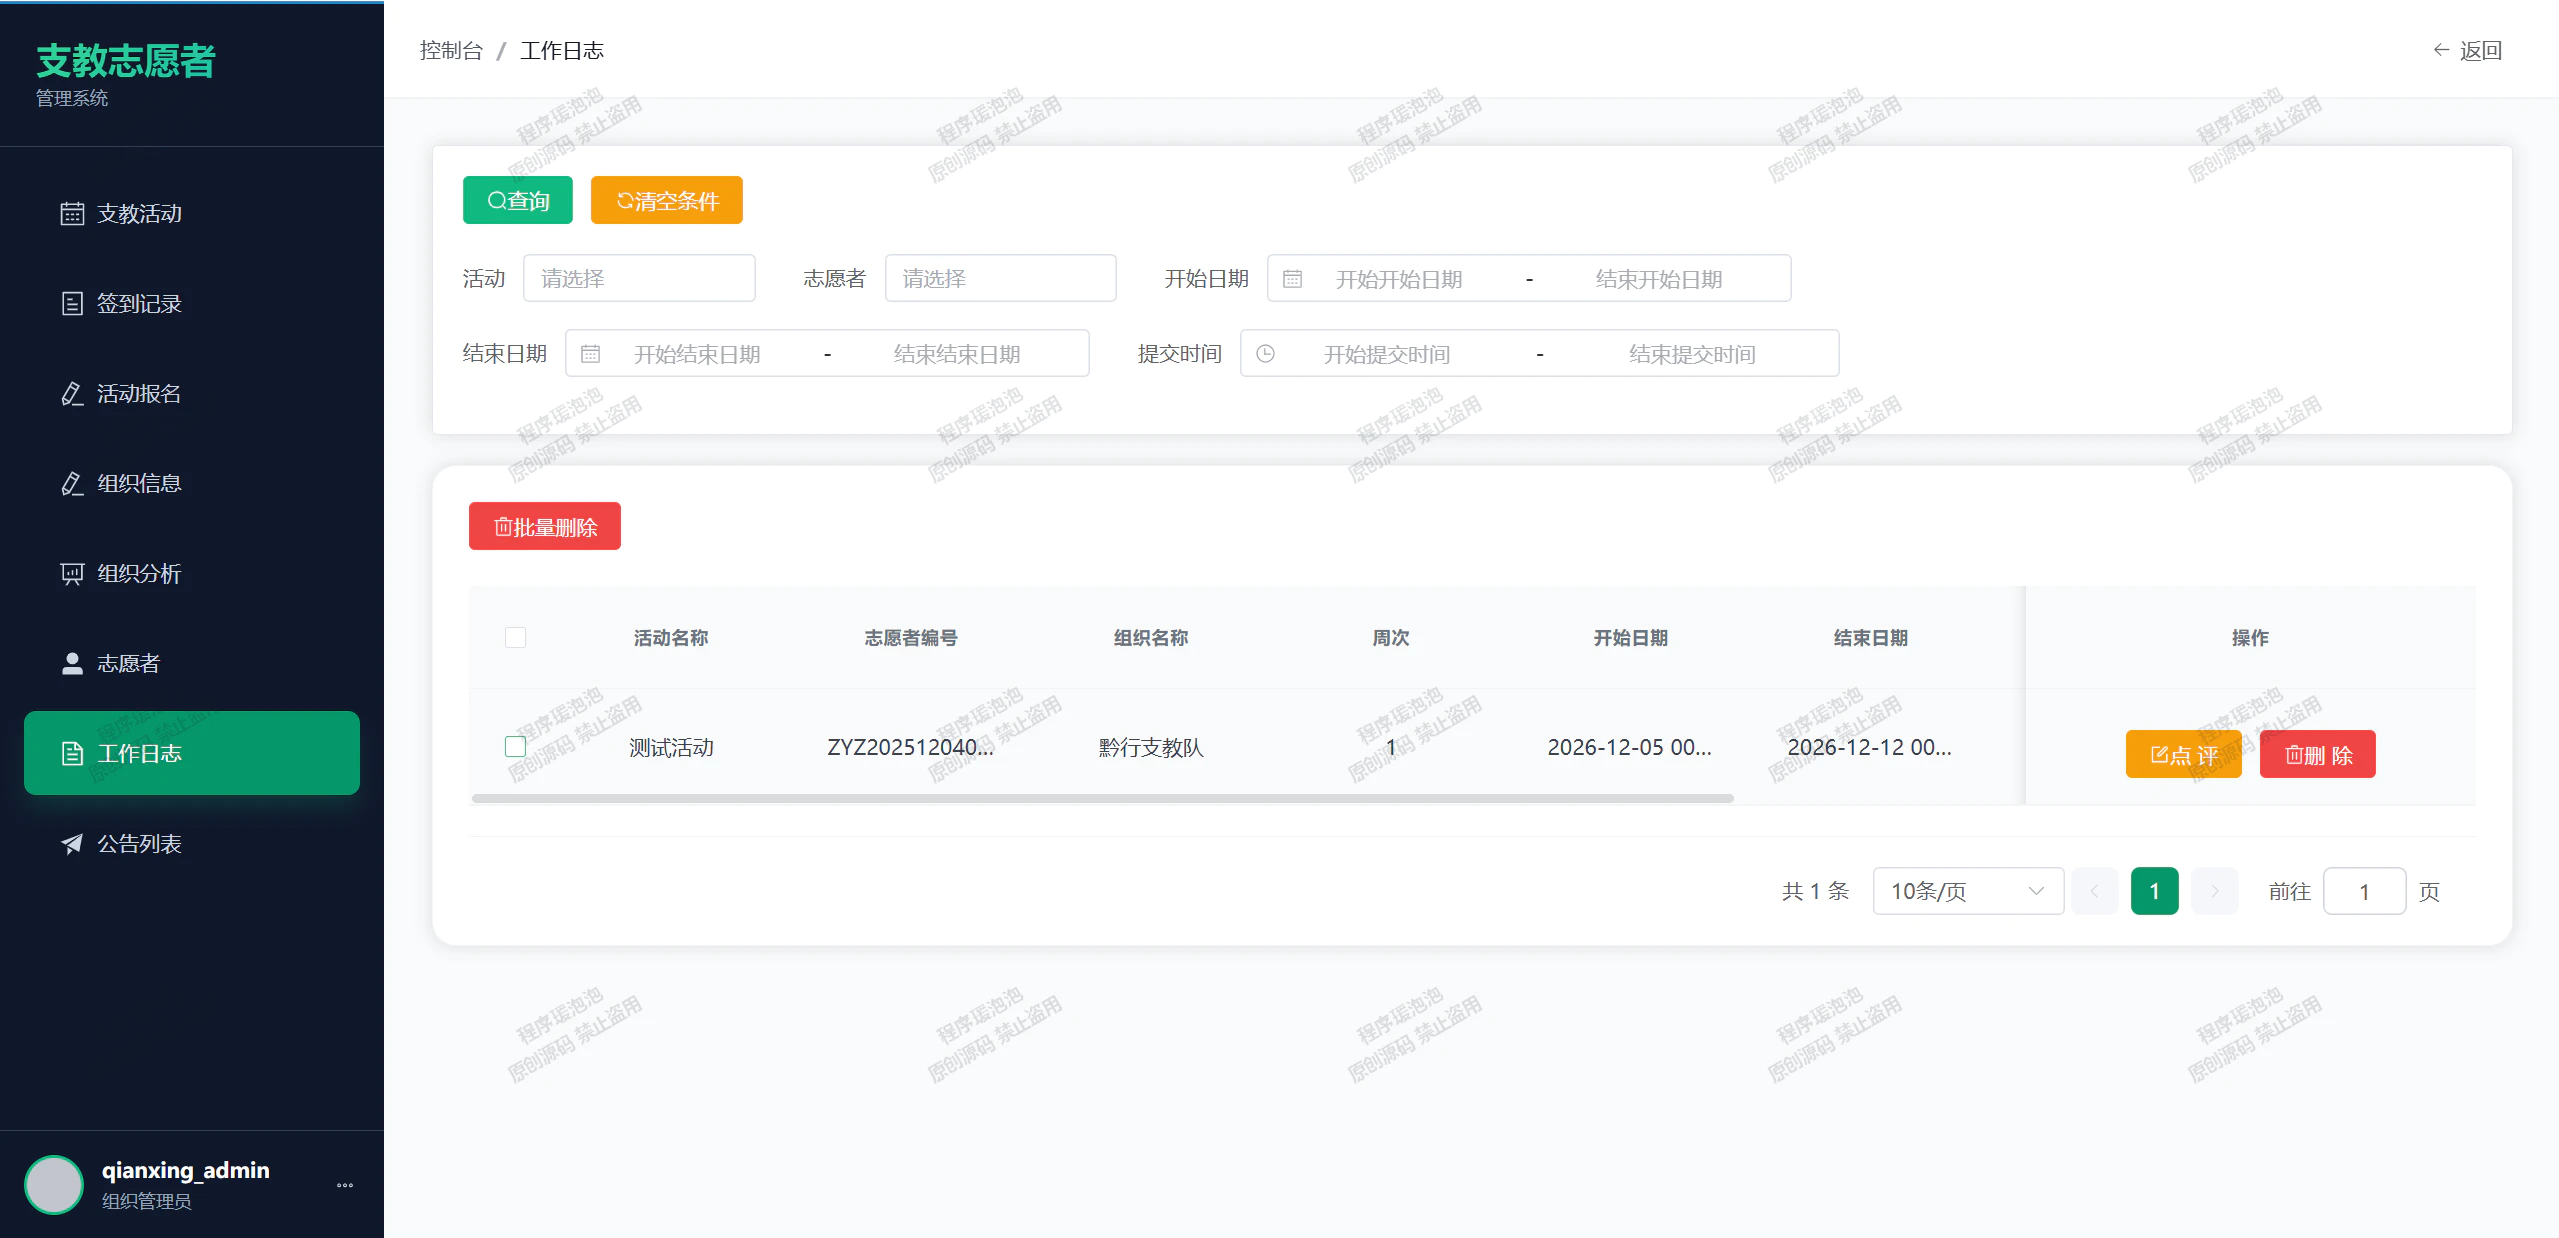Click the 开始日期 column header
This screenshot has width=2559, height=1238.
[x=1631, y=637]
